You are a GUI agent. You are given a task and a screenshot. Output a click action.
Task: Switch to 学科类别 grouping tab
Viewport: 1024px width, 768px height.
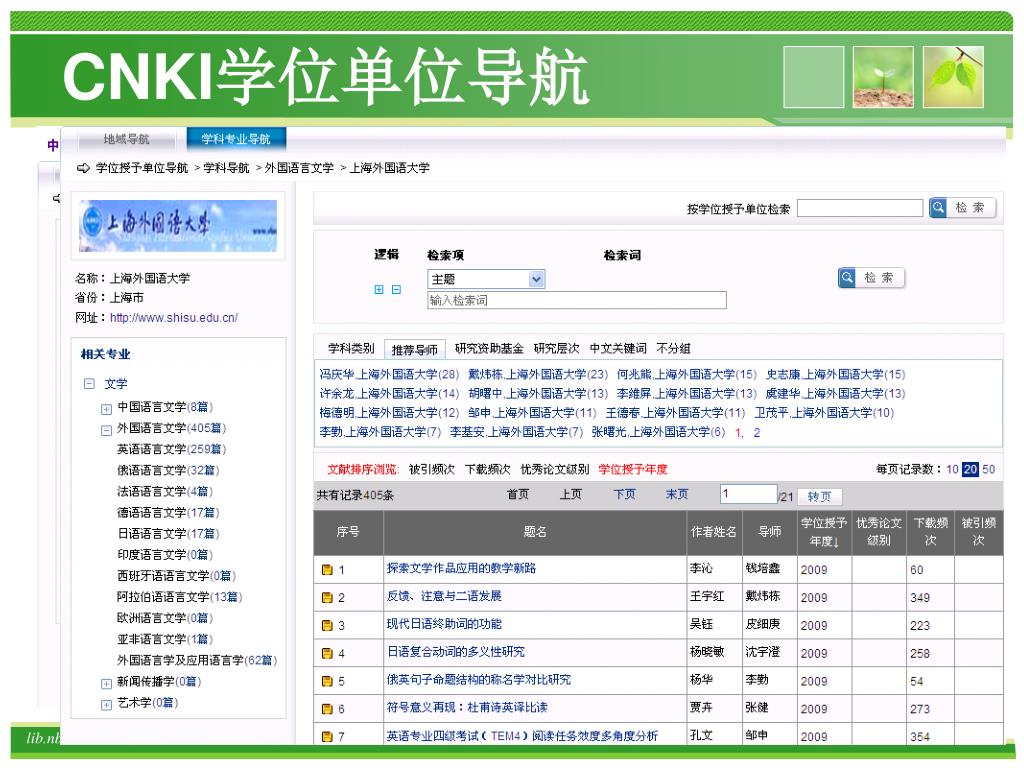point(351,349)
